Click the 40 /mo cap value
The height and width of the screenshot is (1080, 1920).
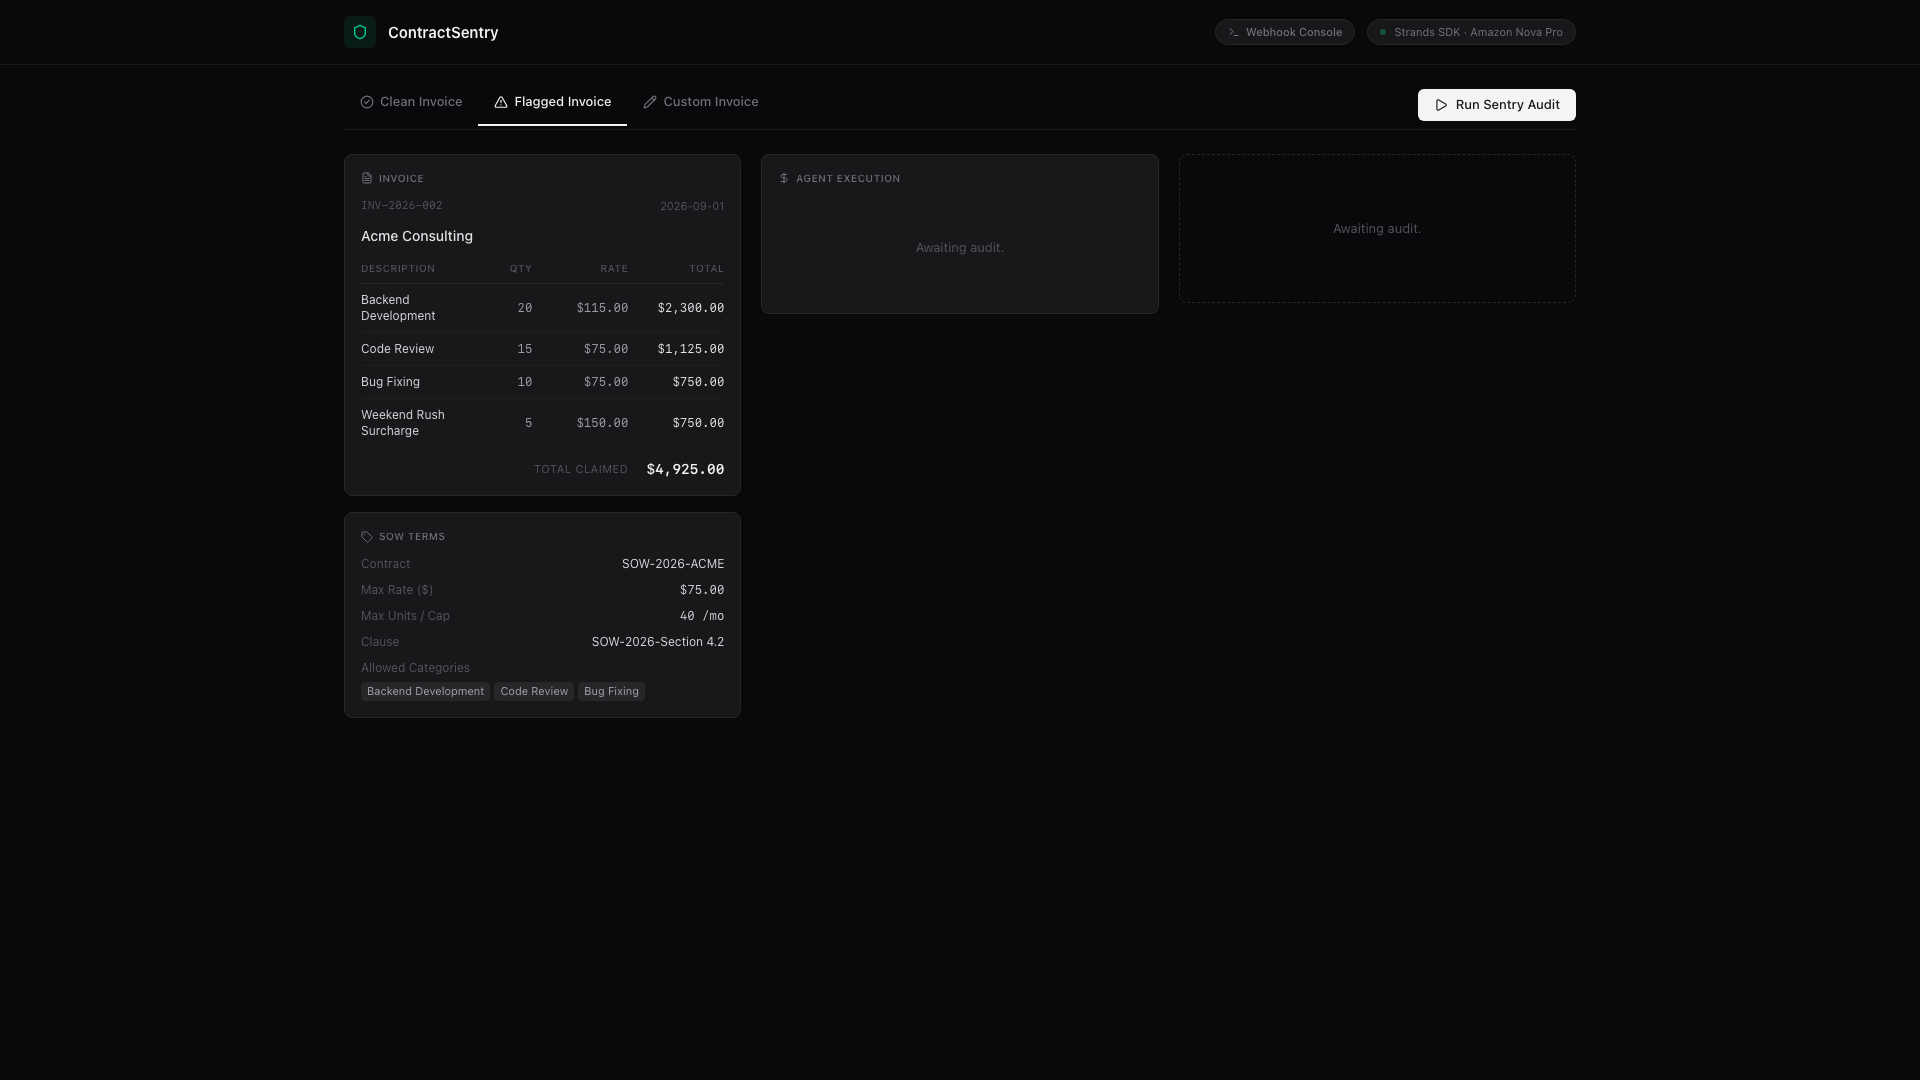click(x=702, y=616)
